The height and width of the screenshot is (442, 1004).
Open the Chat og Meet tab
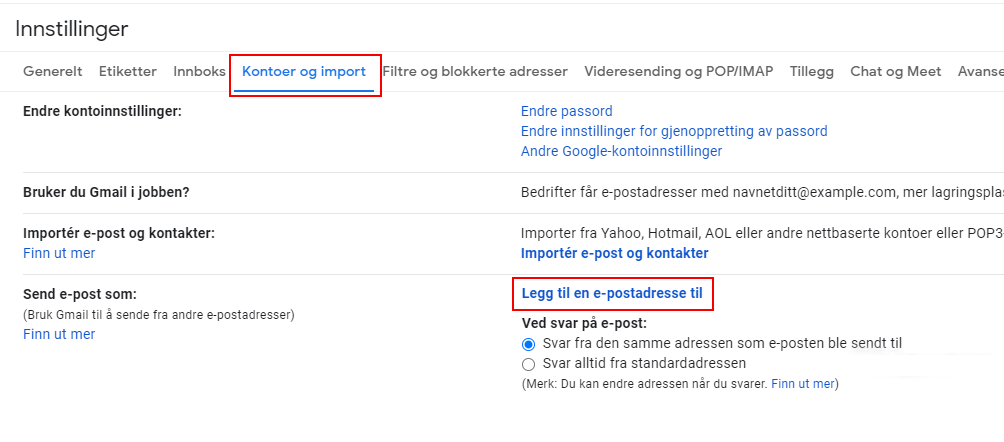point(896,71)
